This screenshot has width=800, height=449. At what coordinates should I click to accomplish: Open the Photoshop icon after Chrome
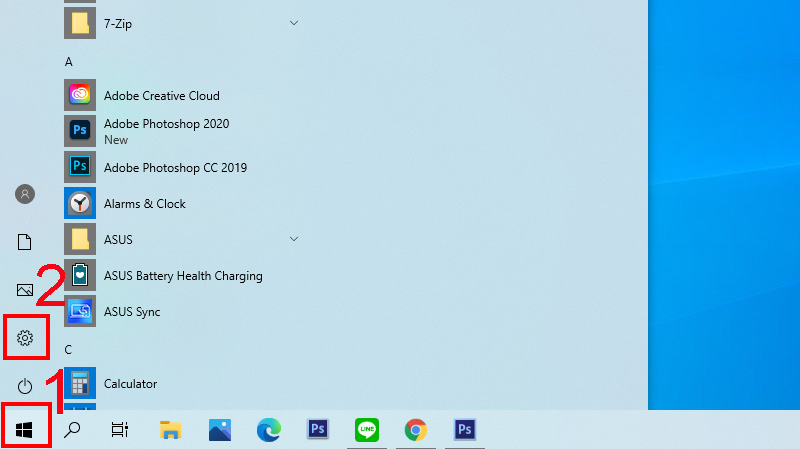[x=465, y=429]
